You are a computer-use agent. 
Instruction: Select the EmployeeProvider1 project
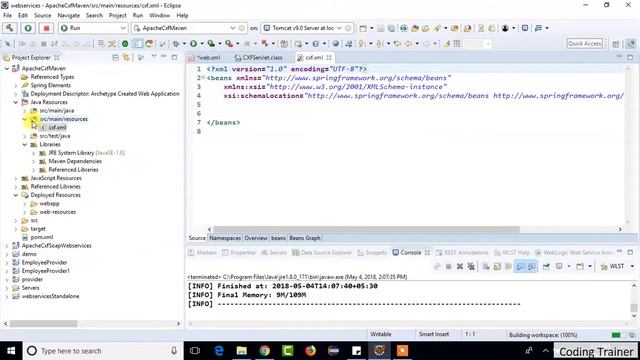pos(45,271)
